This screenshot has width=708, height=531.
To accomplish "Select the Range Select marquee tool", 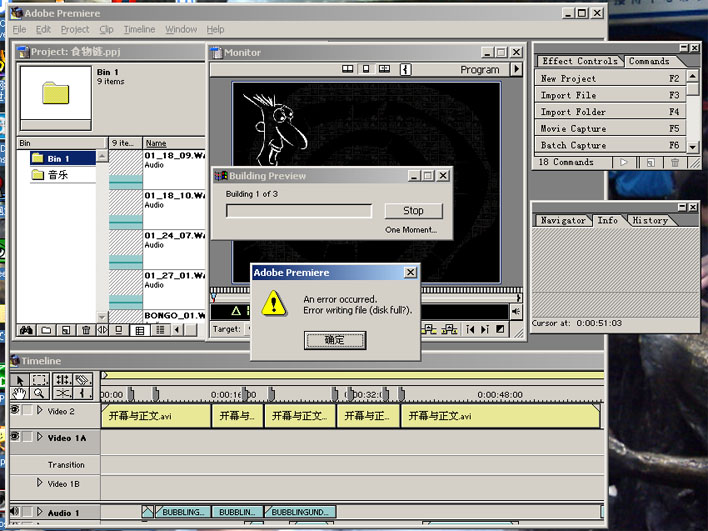I will tap(39, 380).
